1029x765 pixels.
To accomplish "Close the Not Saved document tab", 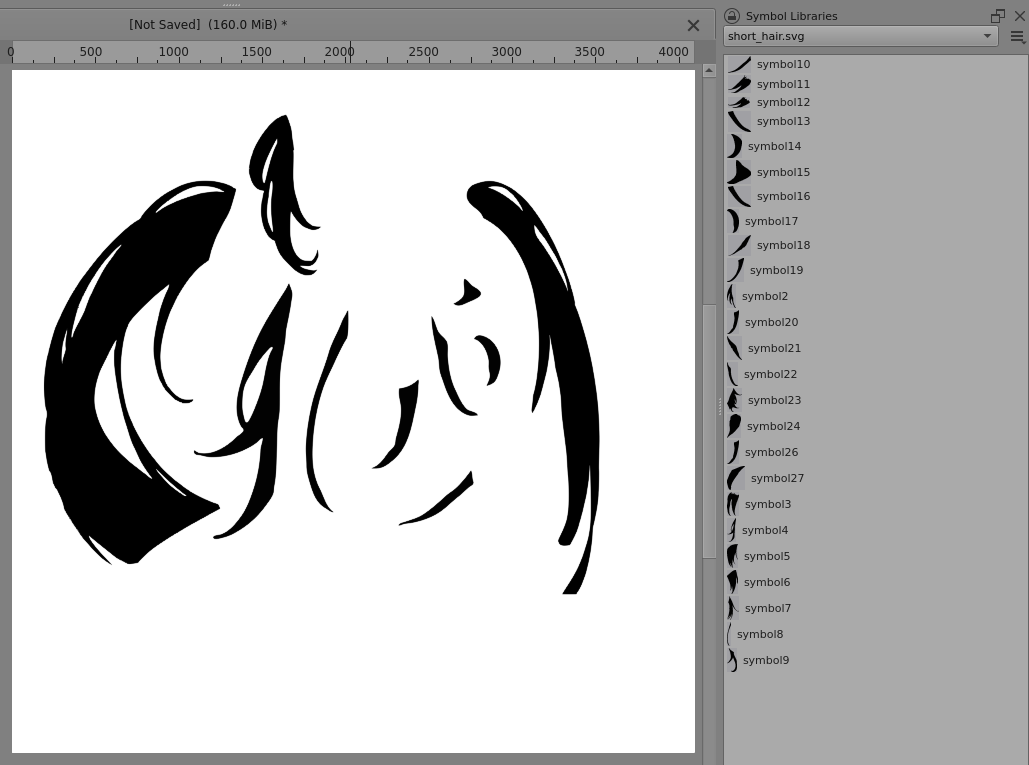I will coord(693,25).
